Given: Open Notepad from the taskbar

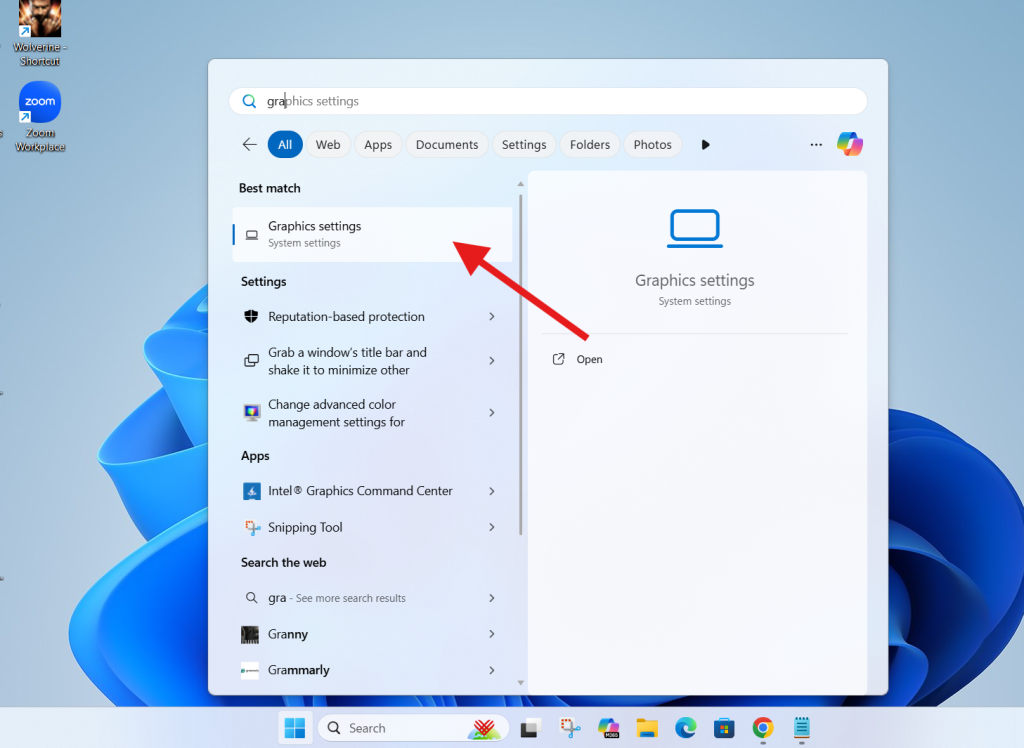Looking at the screenshot, I should pyautogui.click(x=800, y=727).
